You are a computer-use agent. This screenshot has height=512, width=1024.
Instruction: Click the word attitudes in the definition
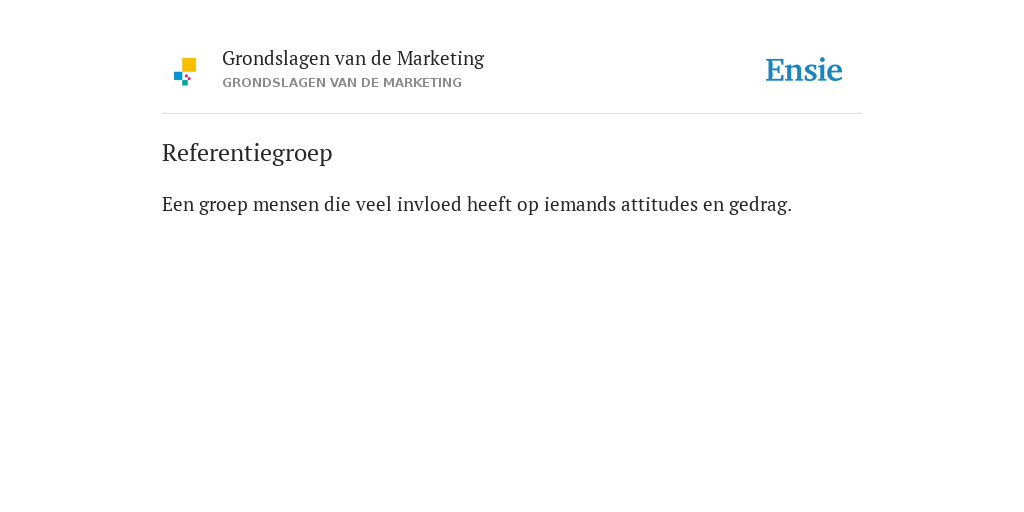(659, 205)
